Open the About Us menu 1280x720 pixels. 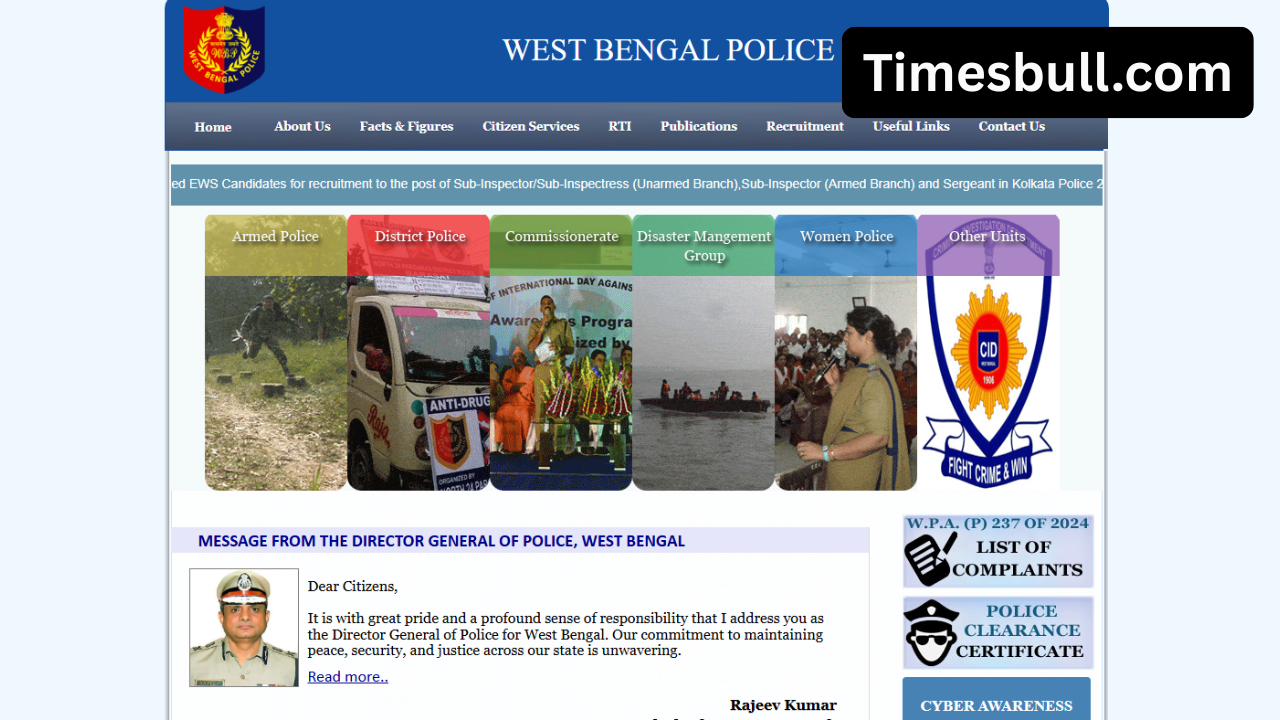302,126
